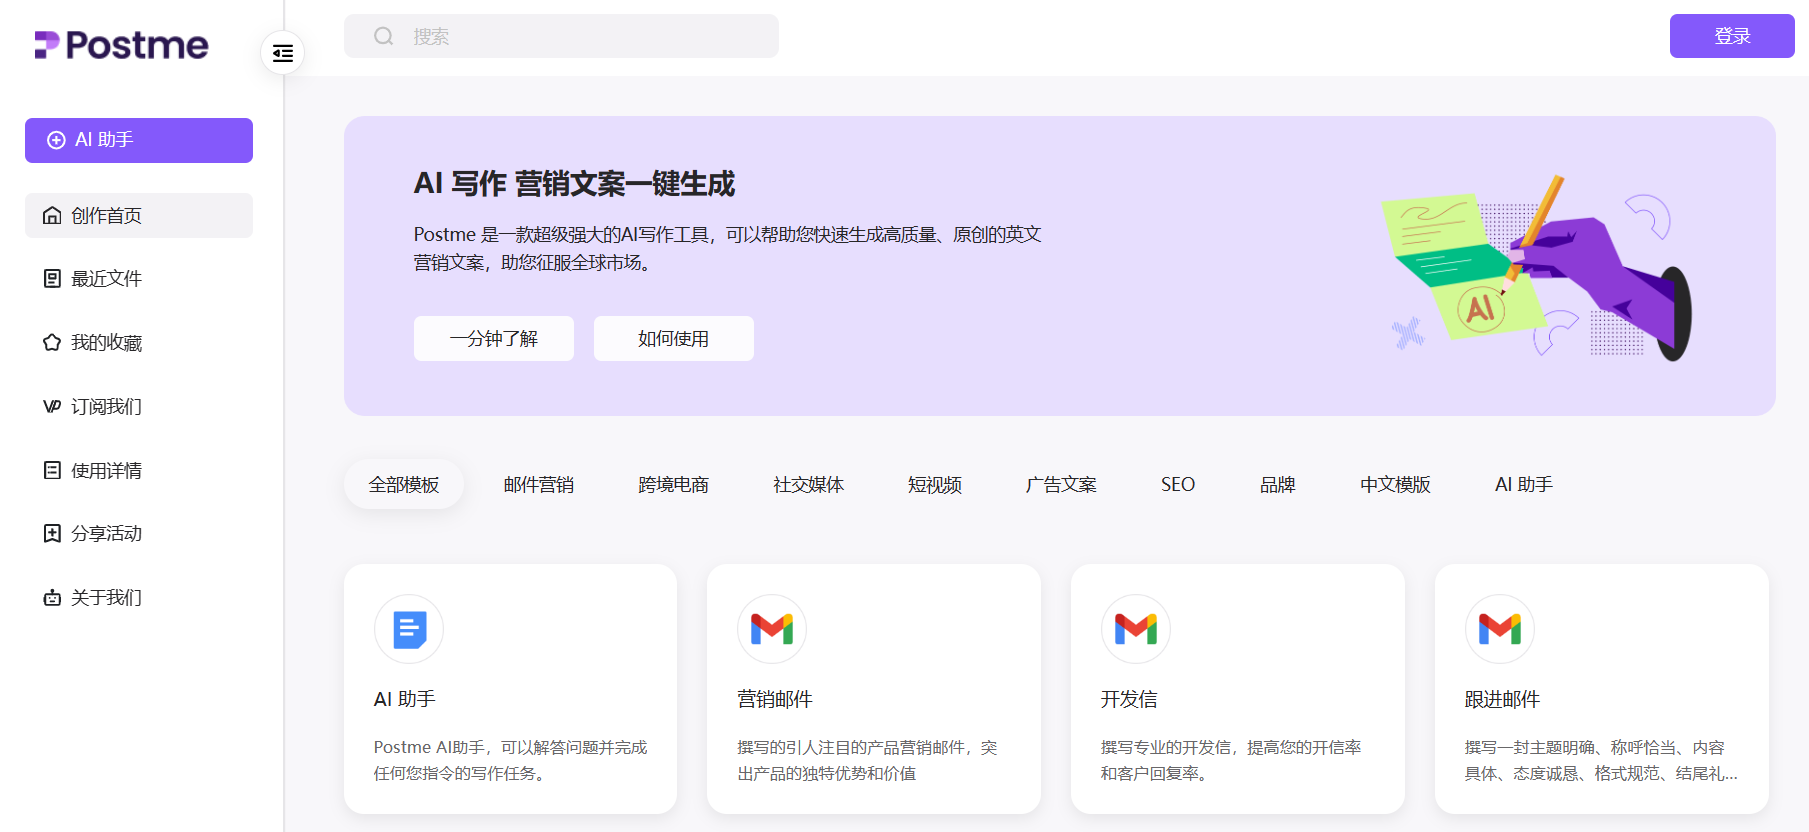Screen dimensions: 1809x832
Task: Click the star icon for 我的收藏
Action: (x=52, y=343)
